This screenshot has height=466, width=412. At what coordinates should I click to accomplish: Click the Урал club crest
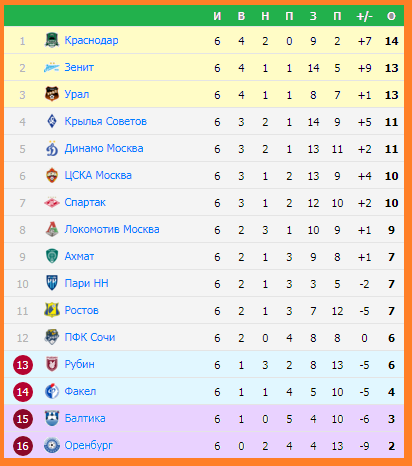[x=52, y=94]
